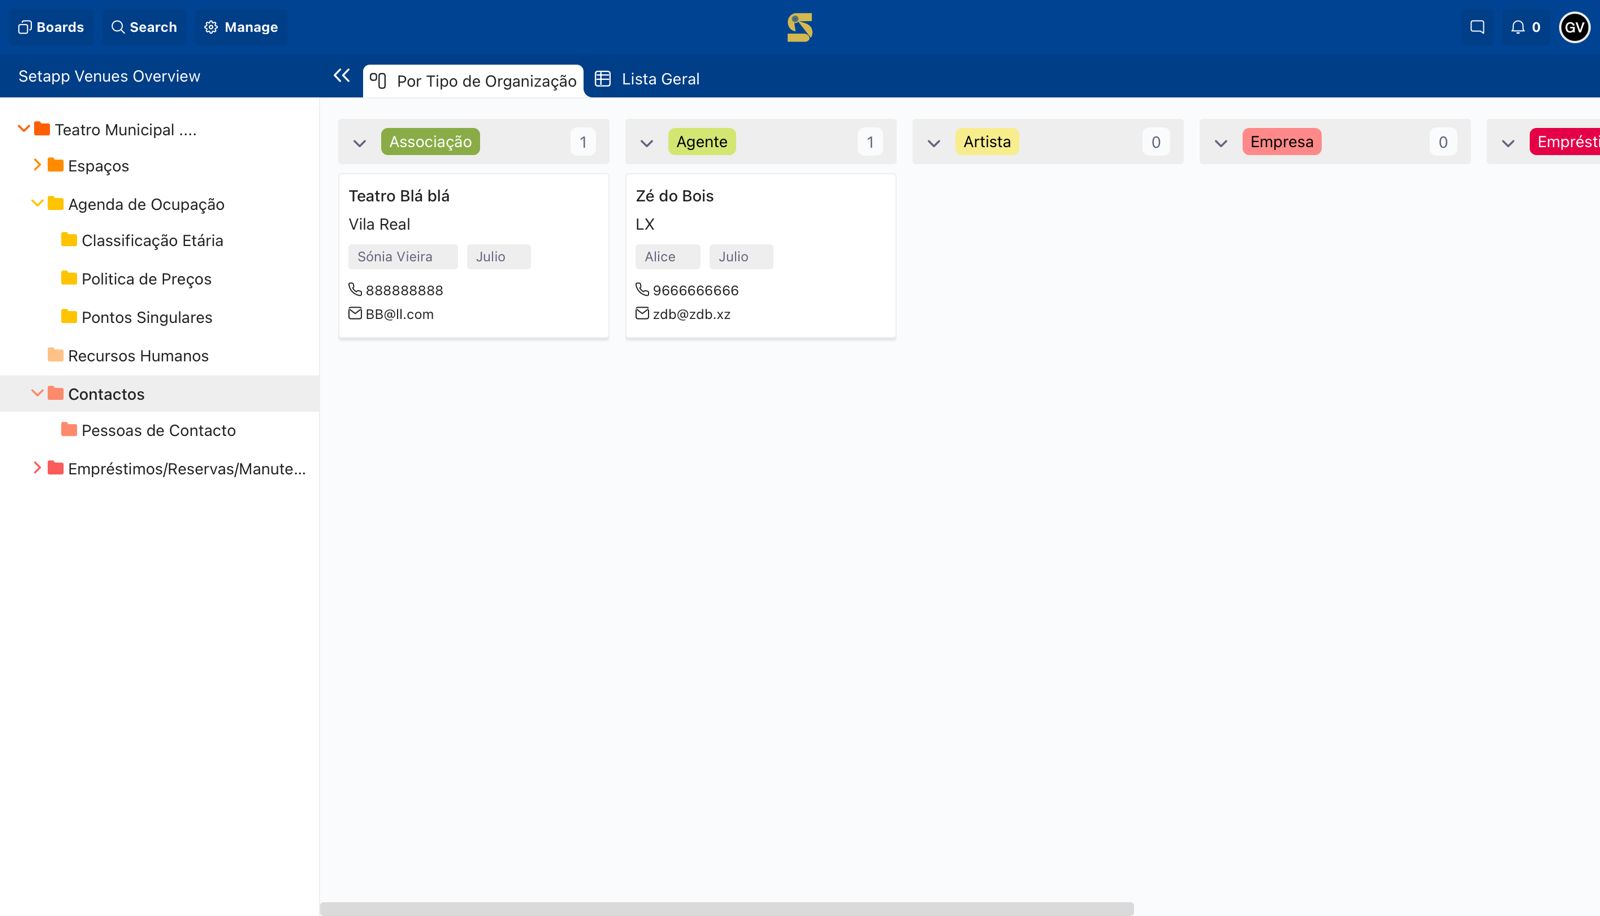The height and width of the screenshot is (916, 1600).
Task: Click the phone icon on the Zé do Bois card
Action: coord(642,289)
